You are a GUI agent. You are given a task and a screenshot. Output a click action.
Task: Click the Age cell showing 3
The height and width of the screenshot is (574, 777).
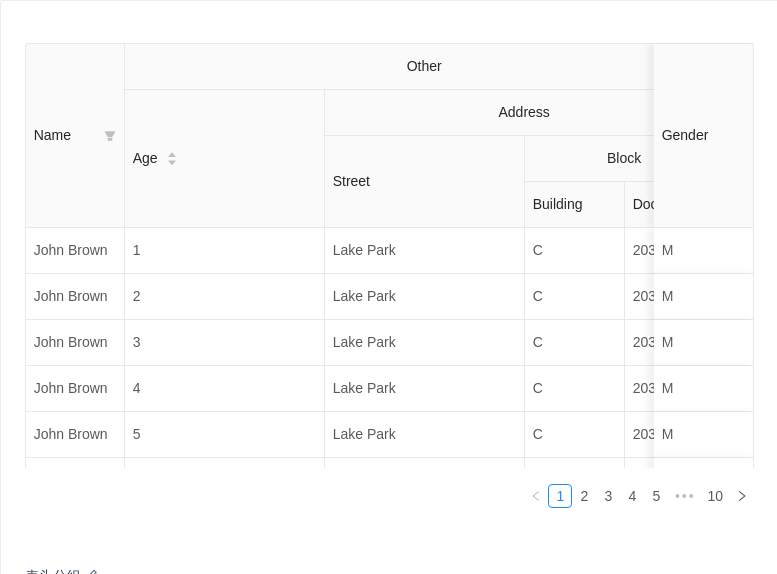click(x=224, y=343)
